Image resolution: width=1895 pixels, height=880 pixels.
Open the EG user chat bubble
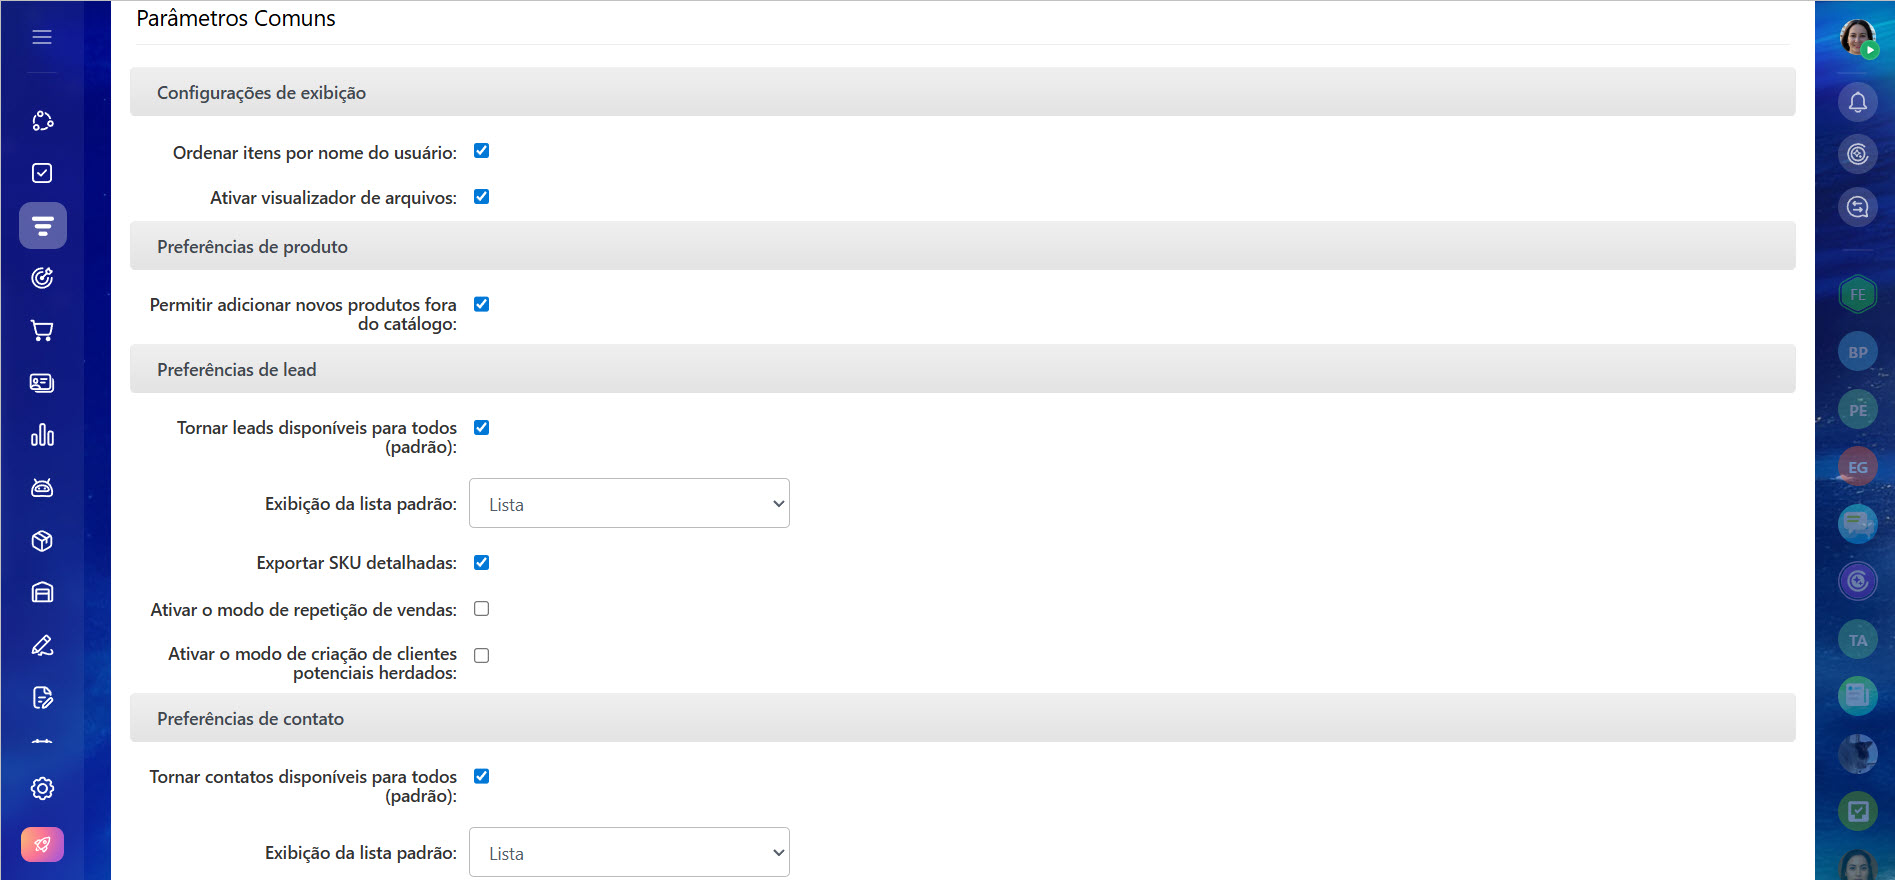tap(1857, 467)
